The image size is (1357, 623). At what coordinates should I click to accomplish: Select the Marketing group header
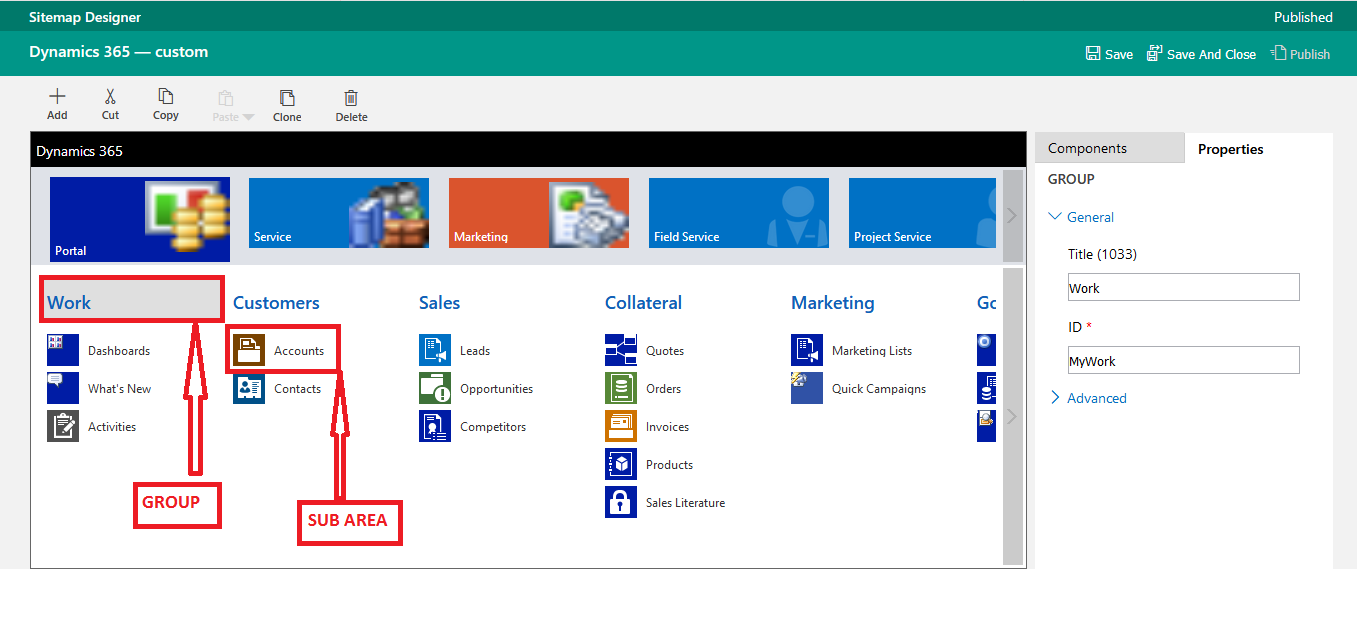[x=832, y=302]
